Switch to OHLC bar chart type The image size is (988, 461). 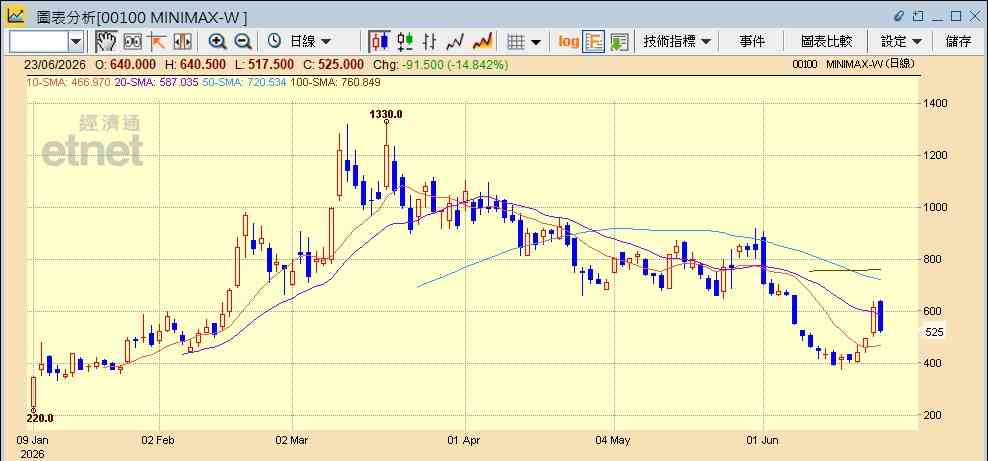click(x=430, y=42)
